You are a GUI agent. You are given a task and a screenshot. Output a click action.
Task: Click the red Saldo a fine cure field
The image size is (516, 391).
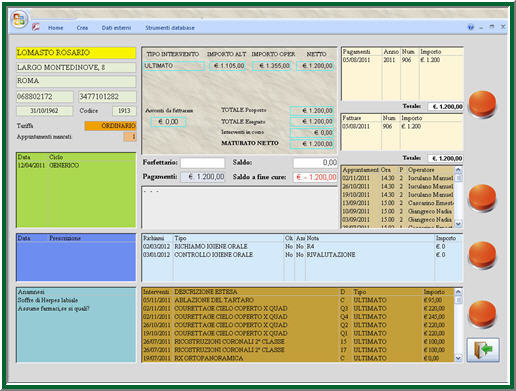tap(315, 177)
